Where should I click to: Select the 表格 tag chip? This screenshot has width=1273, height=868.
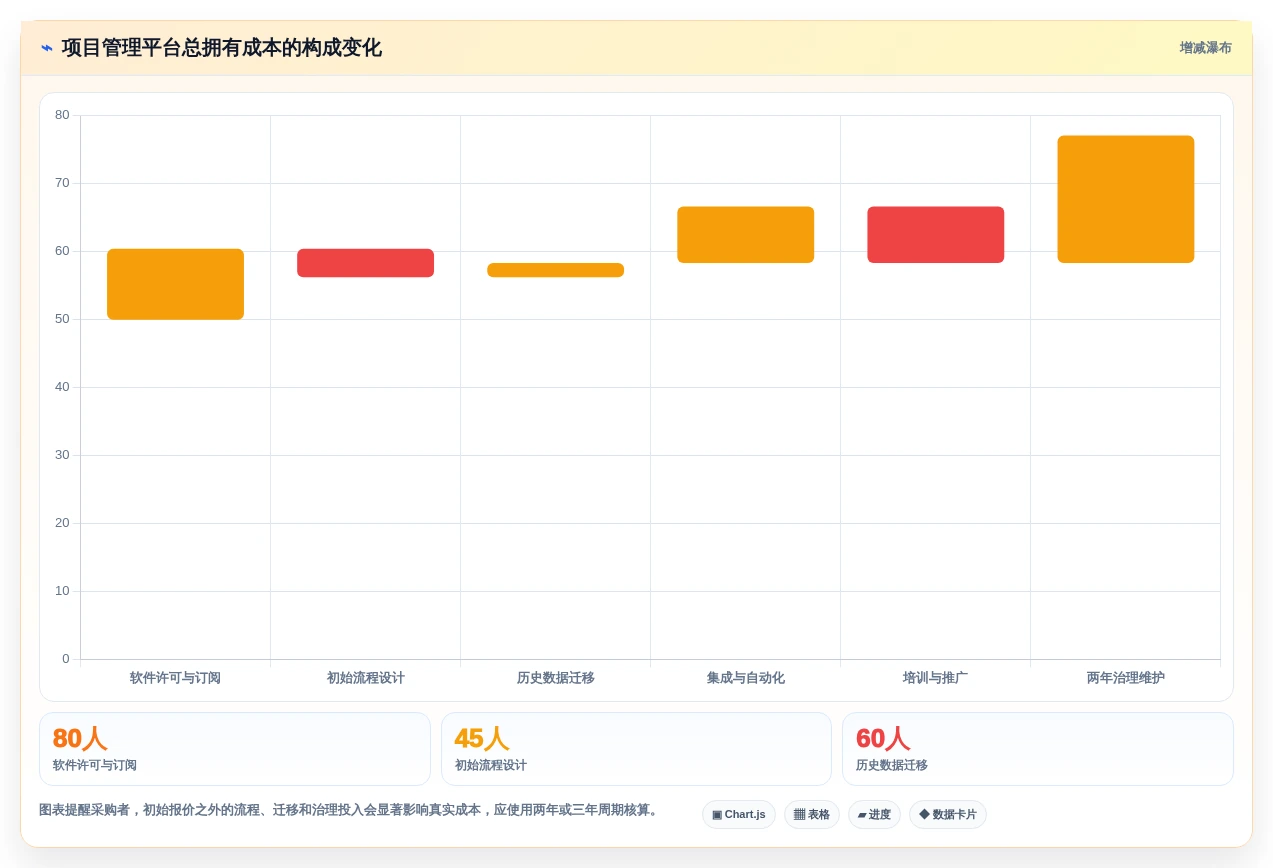tap(811, 815)
